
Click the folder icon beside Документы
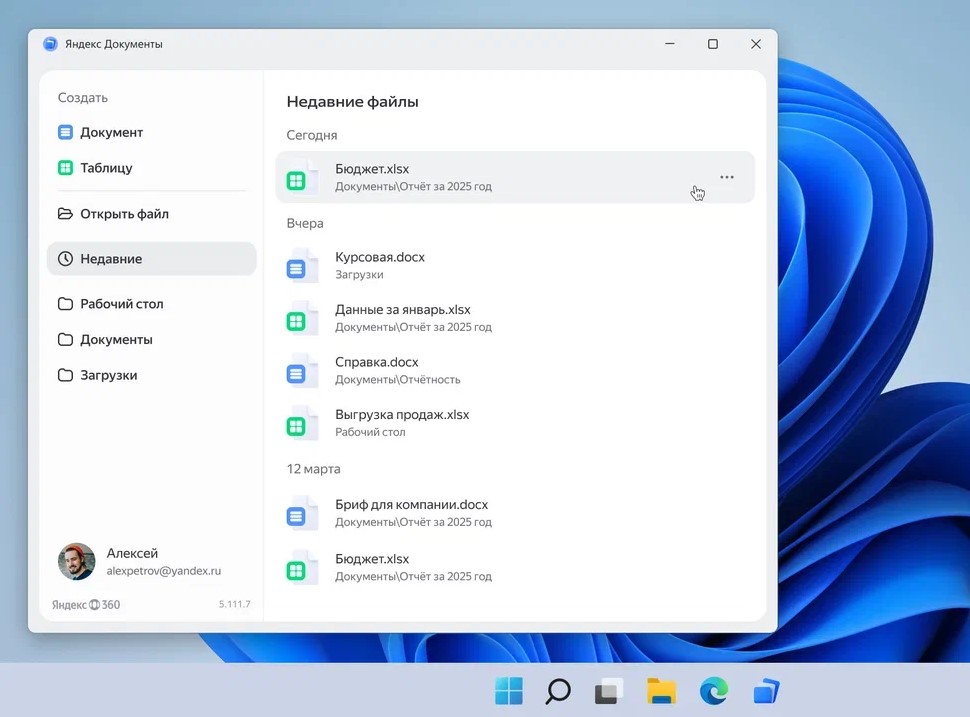(65, 340)
